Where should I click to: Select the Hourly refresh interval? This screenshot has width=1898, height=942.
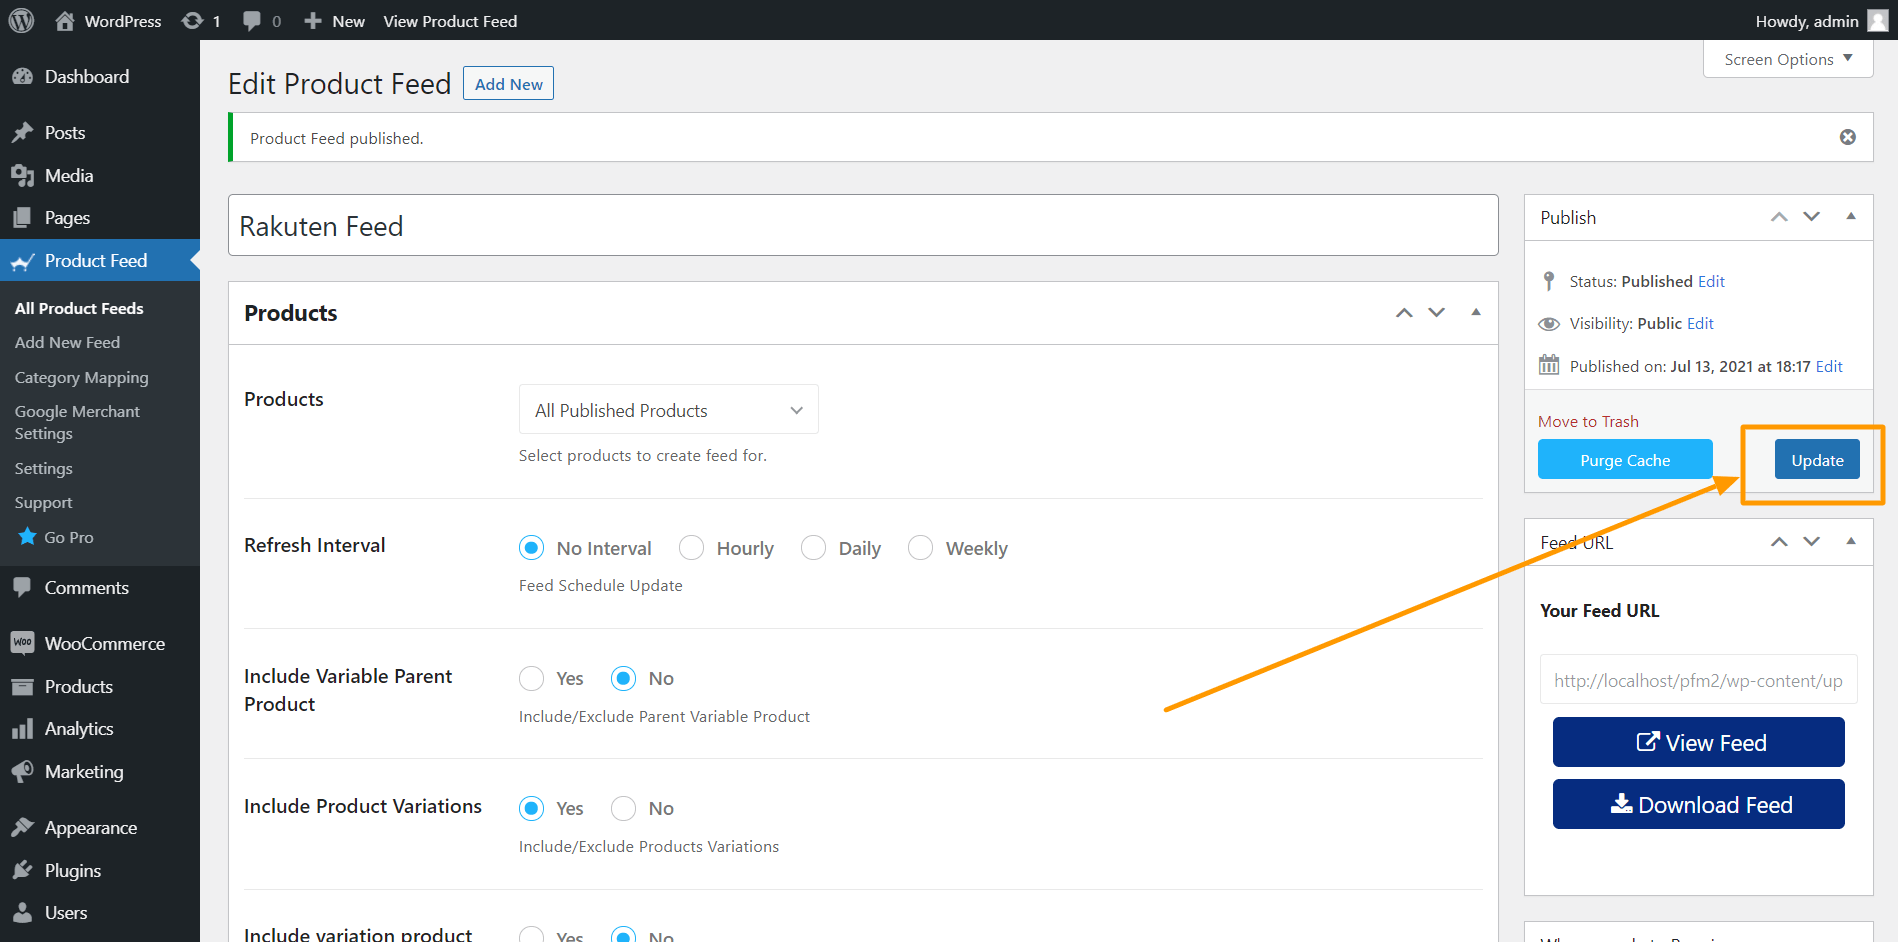tap(691, 548)
